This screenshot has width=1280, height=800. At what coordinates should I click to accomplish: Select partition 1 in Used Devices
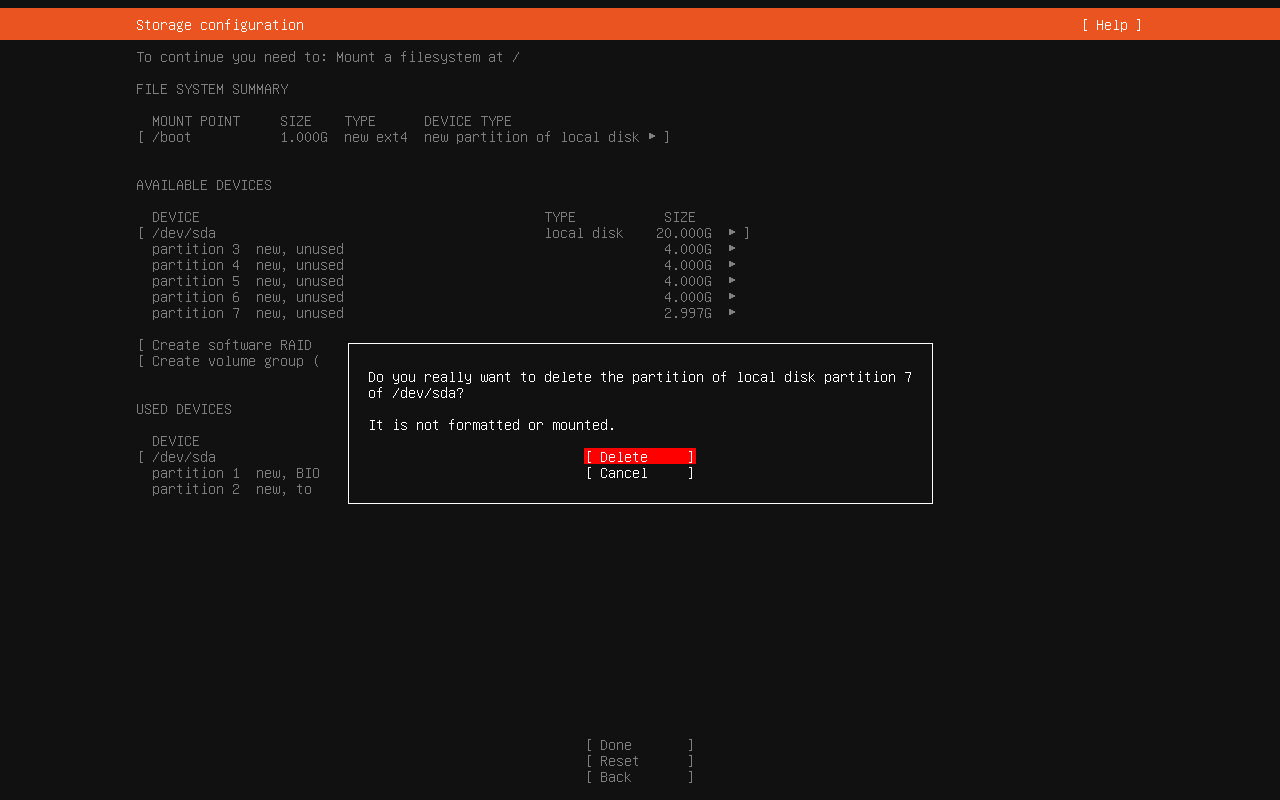[x=235, y=473]
